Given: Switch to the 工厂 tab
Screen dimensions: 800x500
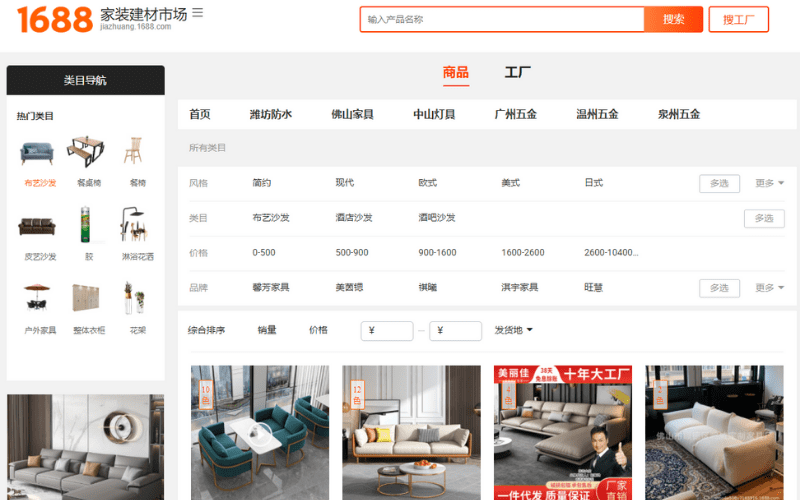Looking at the screenshot, I should click(517, 73).
